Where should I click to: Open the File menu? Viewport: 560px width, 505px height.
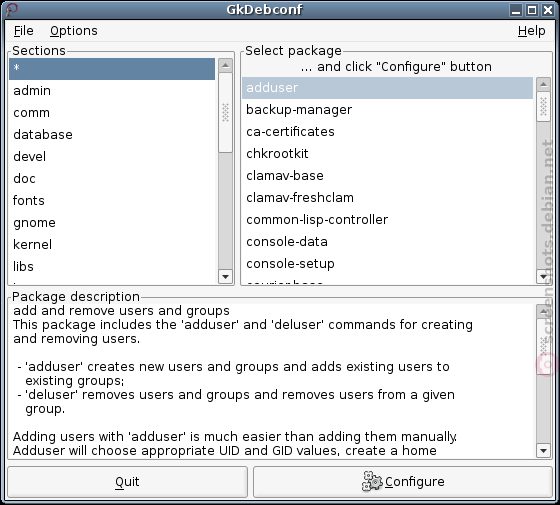(24, 31)
